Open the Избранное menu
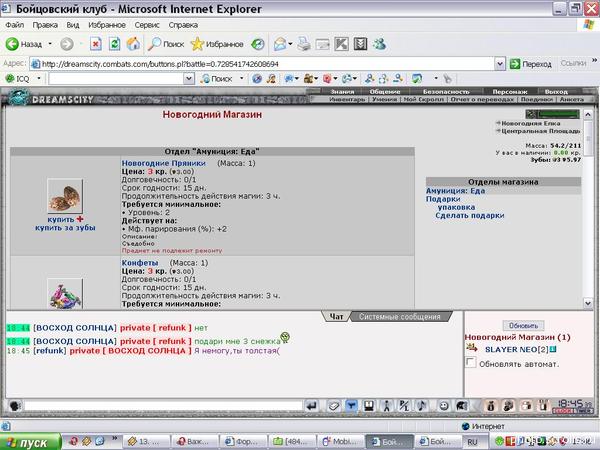The width and height of the screenshot is (600, 450). (x=107, y=25)
